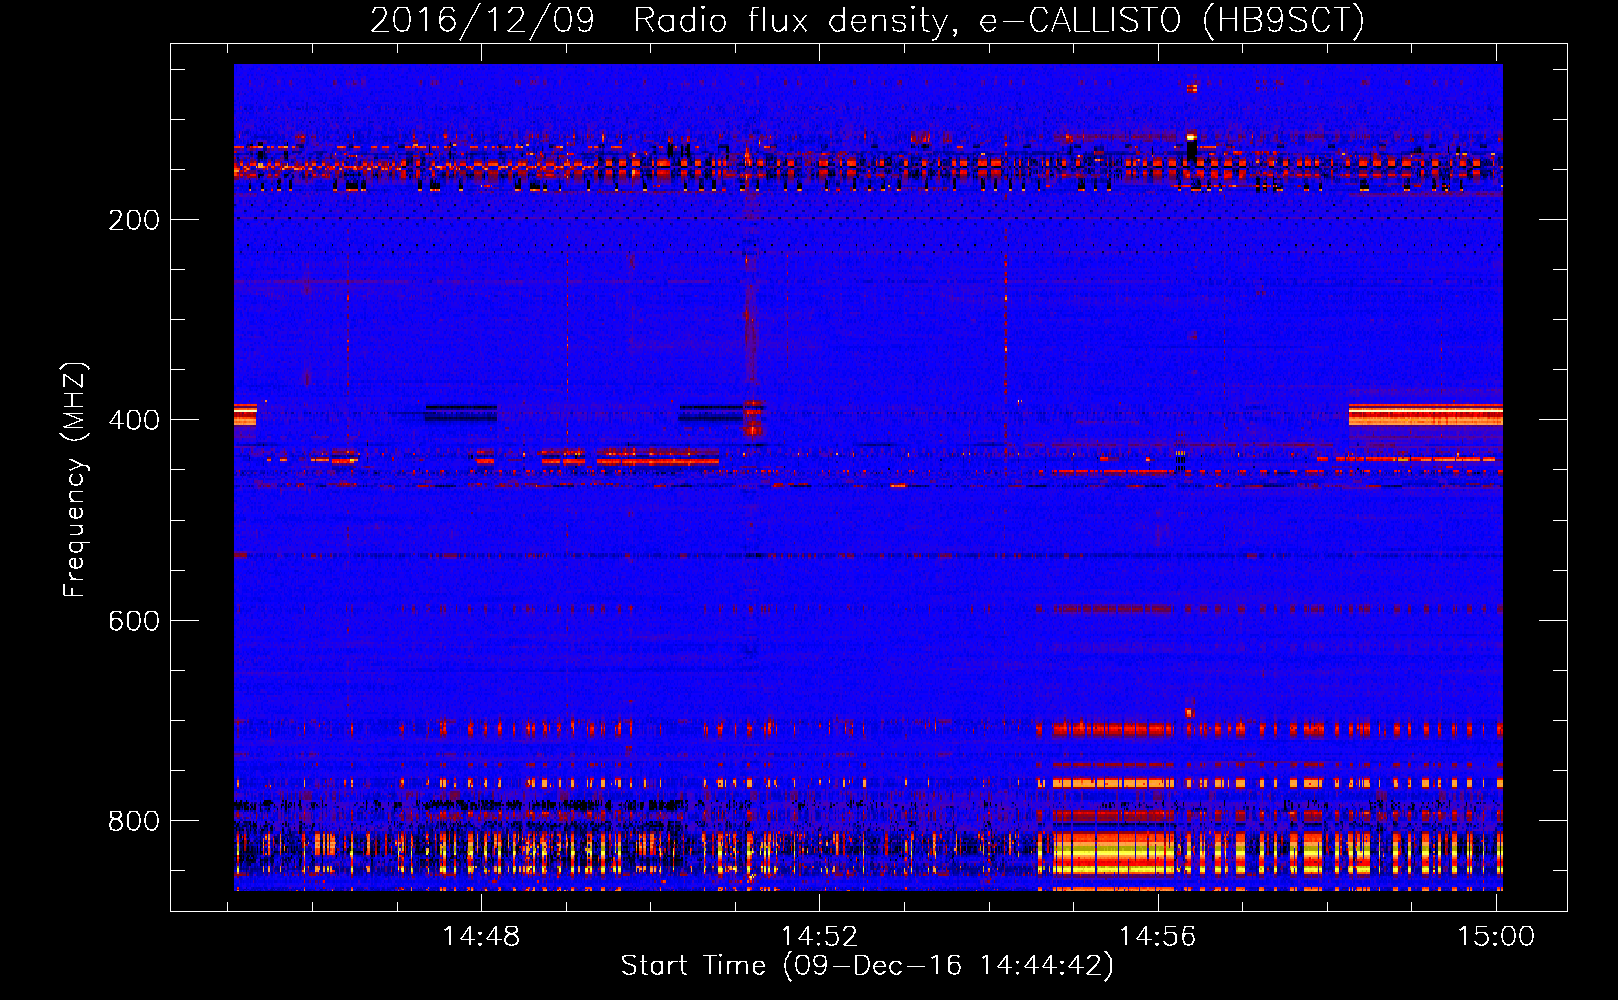Viewport: 1618px width, 1000px height.
Task: Select the 600 frequency tick label
Action: click(x=134, y=621)
